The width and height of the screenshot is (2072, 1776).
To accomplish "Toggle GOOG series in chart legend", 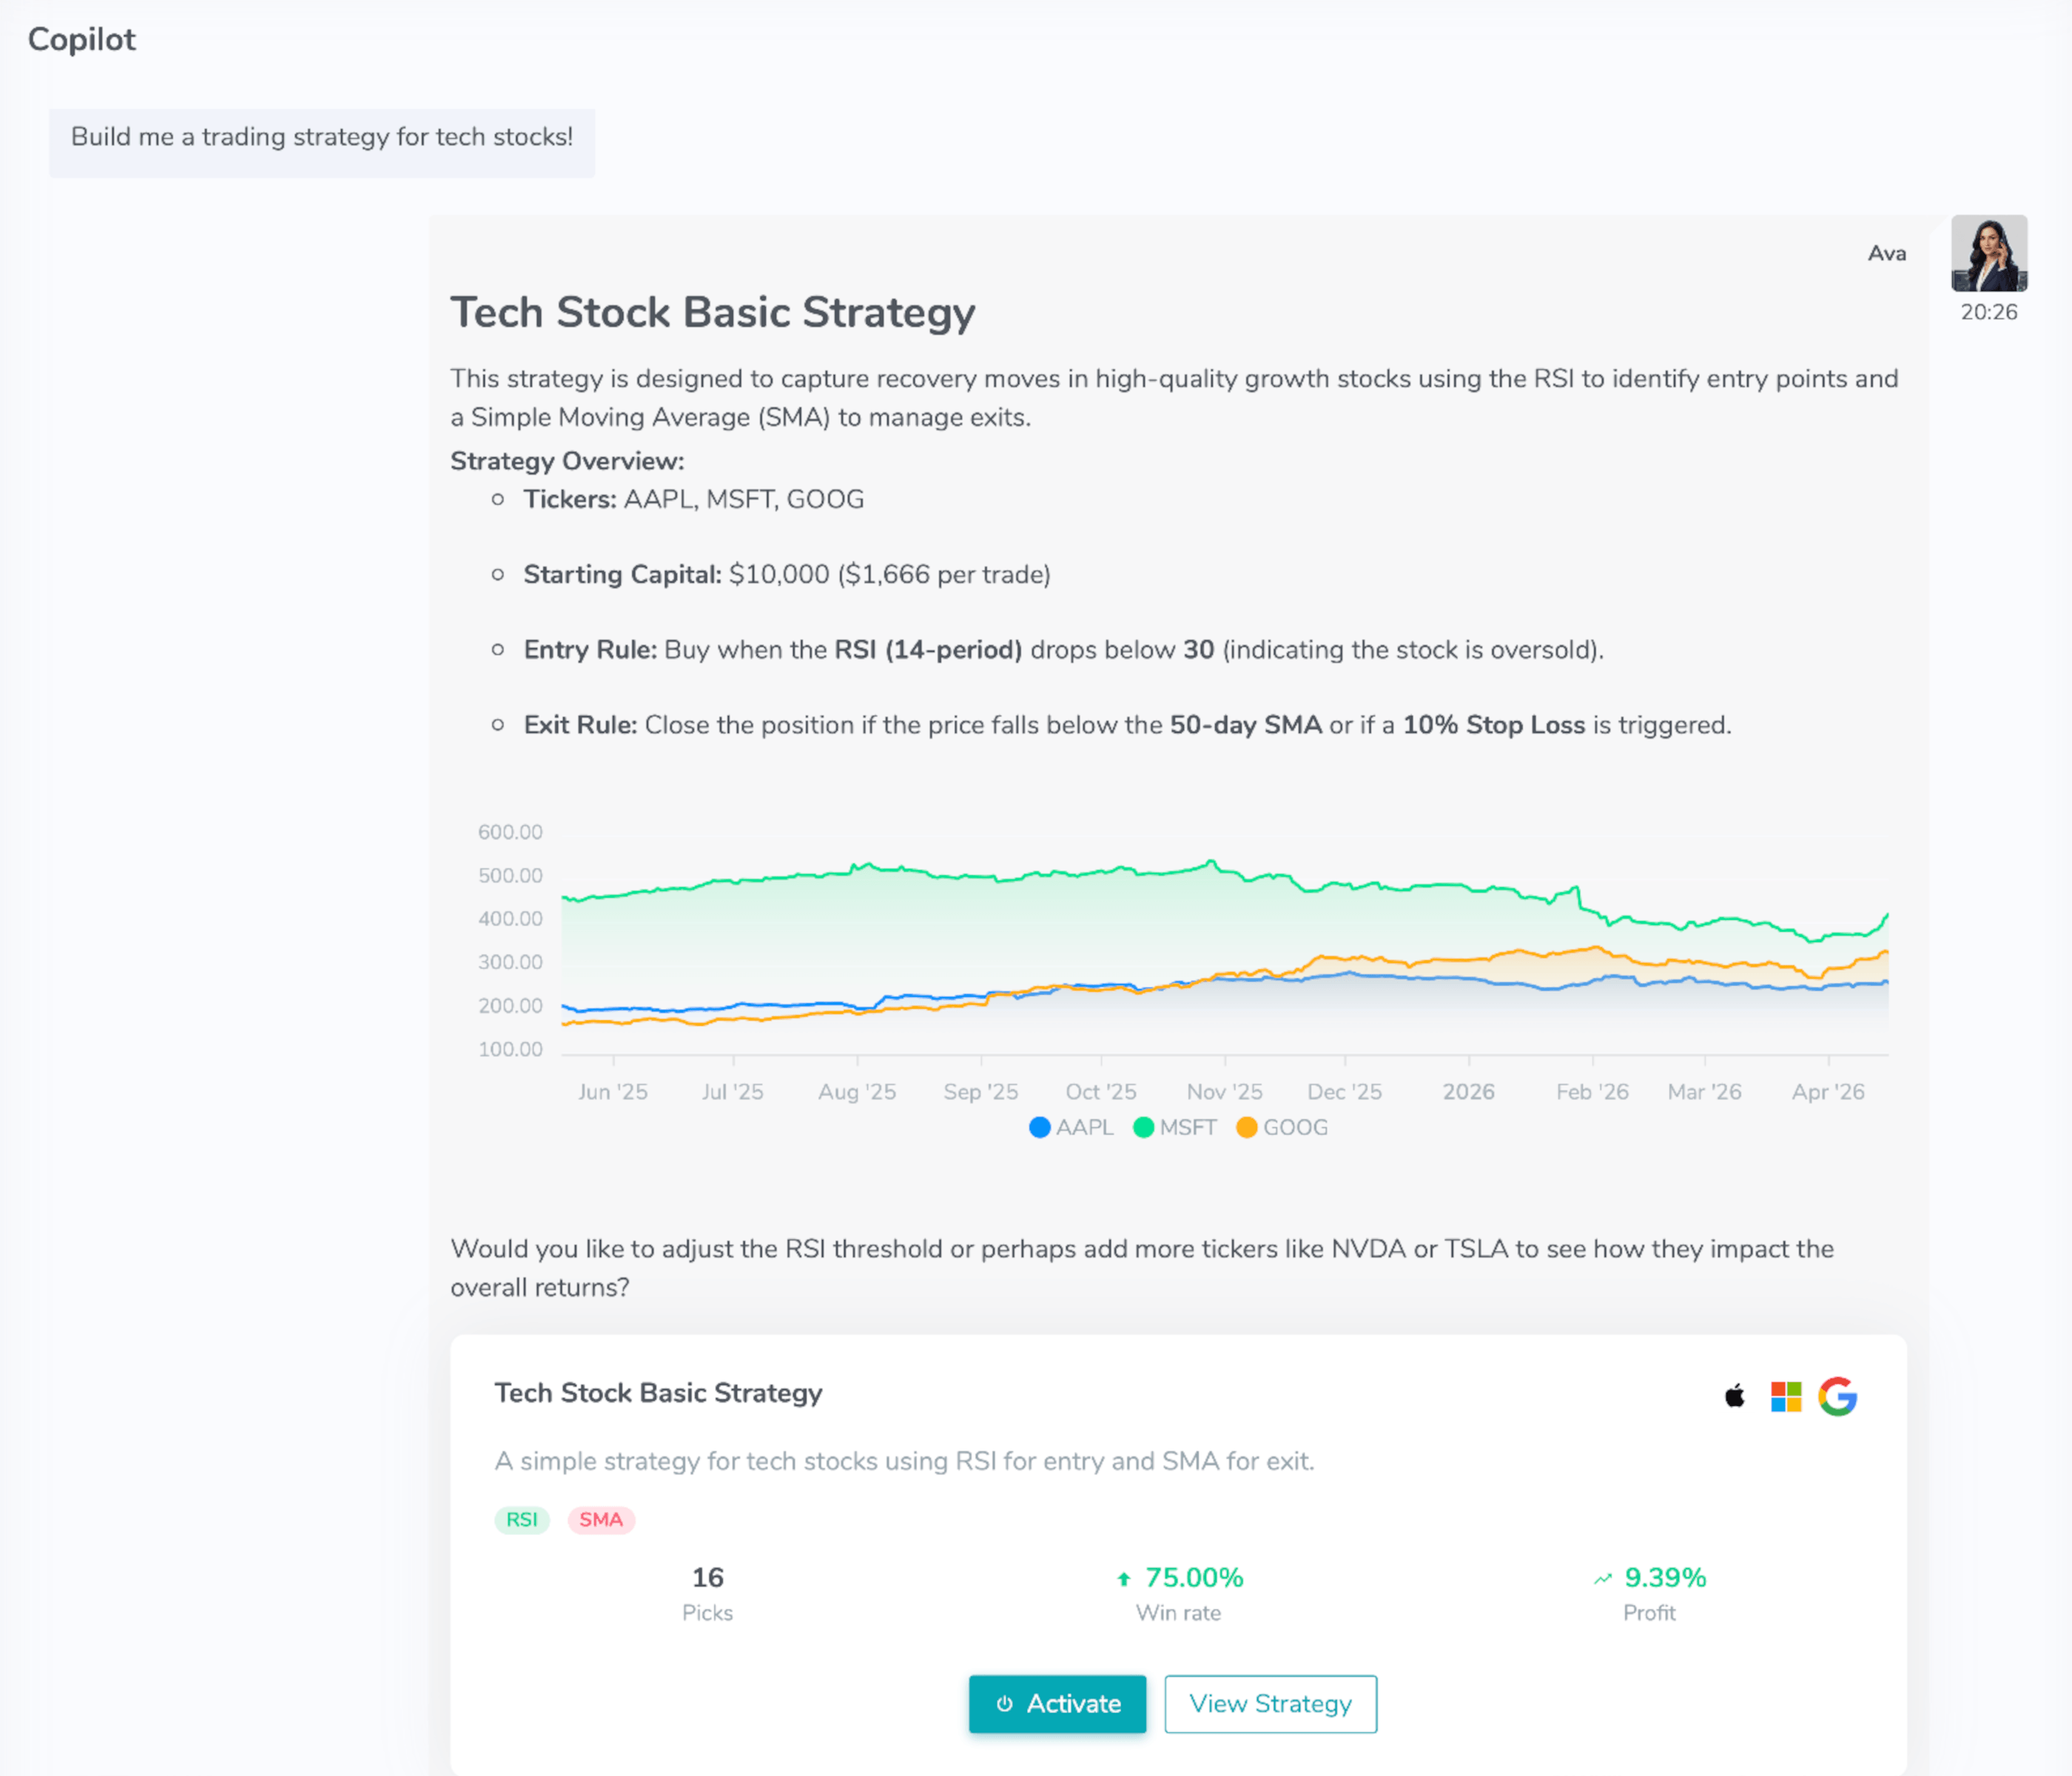I will pyautogui.click(x=1282, y=1127).
